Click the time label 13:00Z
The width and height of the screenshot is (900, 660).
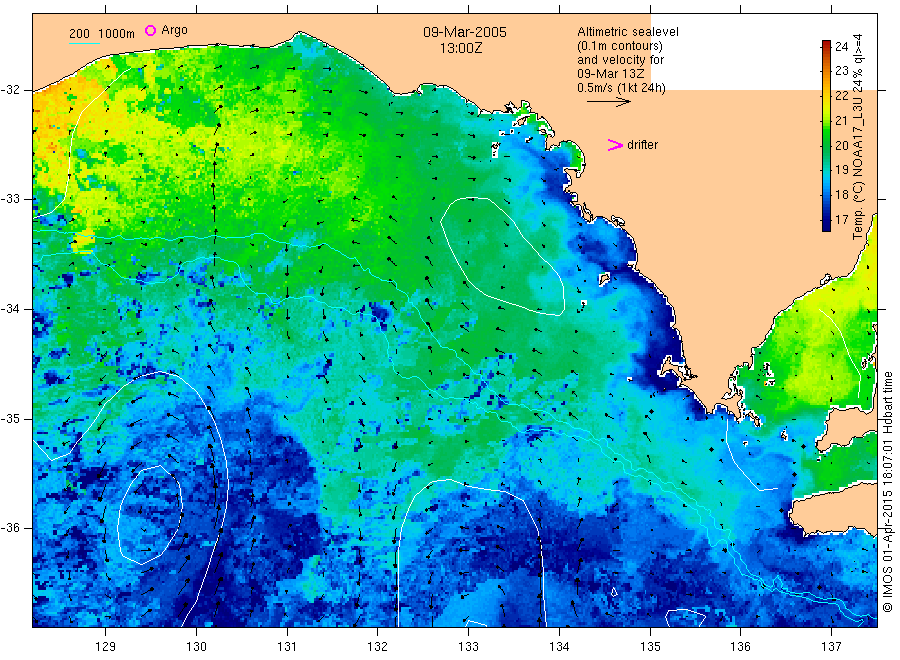pos(461,48)
